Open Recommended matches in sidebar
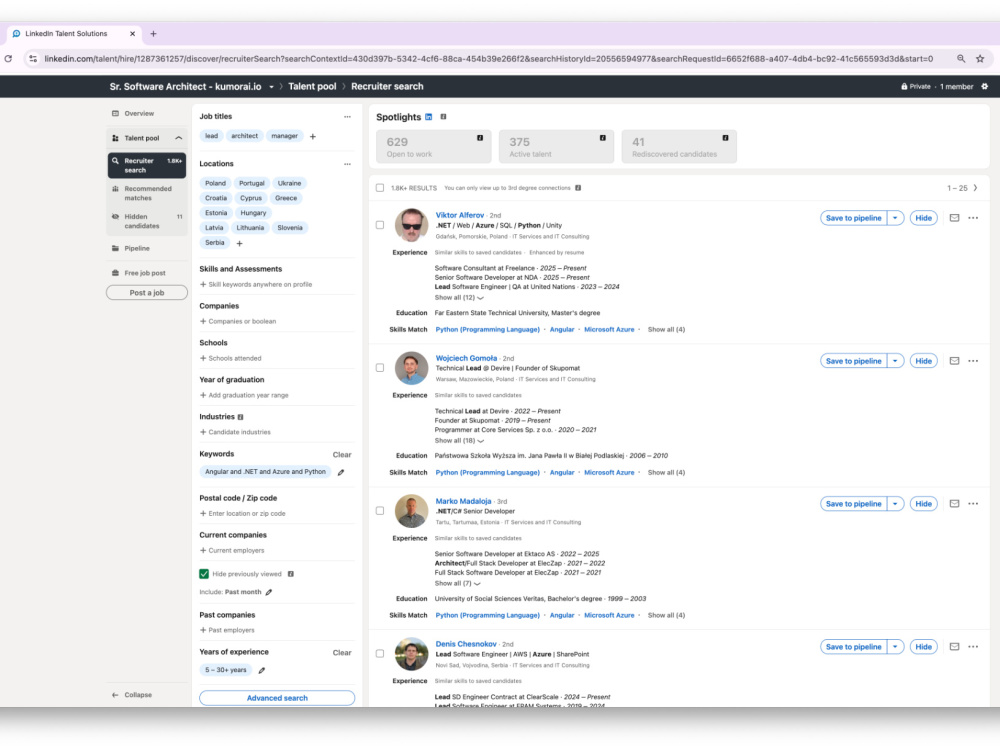The image size is (1000, 750). point(147,193)
